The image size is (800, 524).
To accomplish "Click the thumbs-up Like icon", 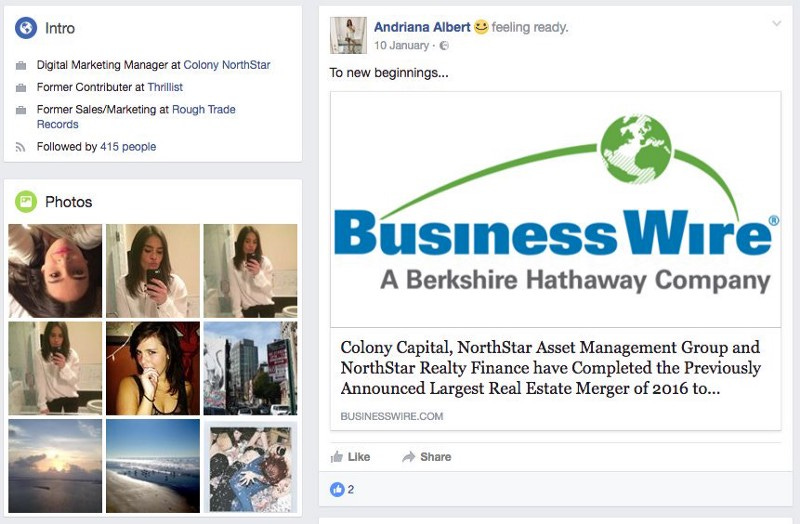I will (x=337, y=457).
